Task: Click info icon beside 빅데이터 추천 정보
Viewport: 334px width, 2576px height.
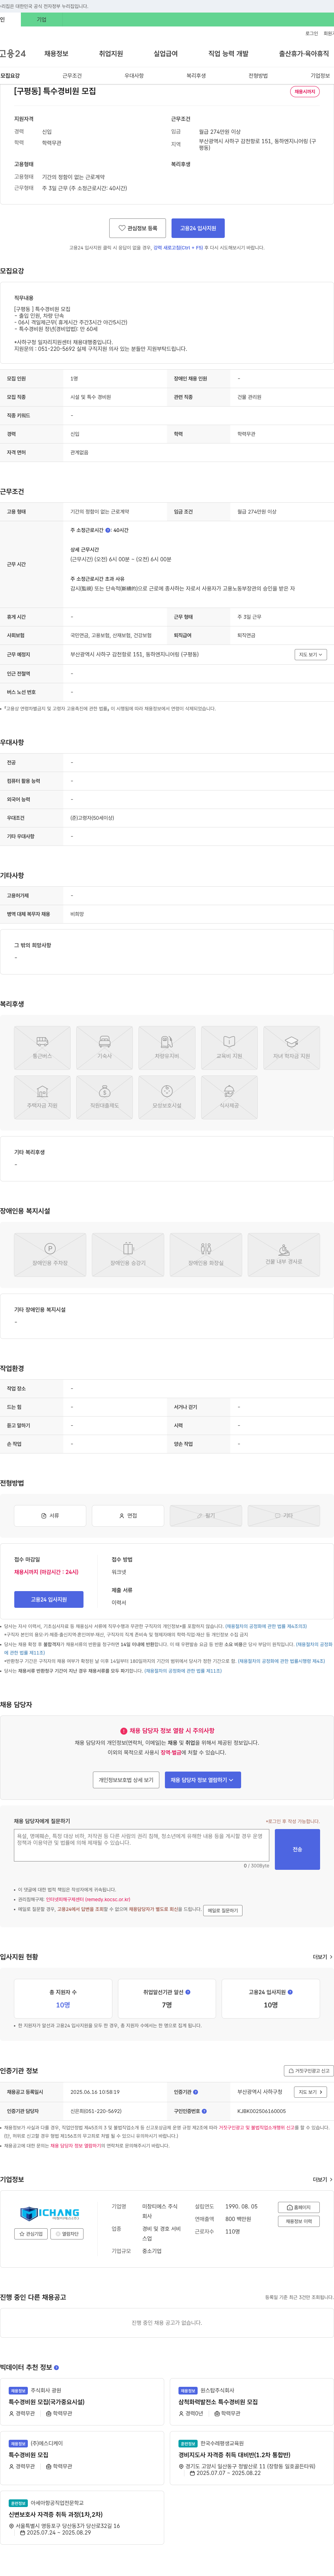Action: coord(56,2367)
